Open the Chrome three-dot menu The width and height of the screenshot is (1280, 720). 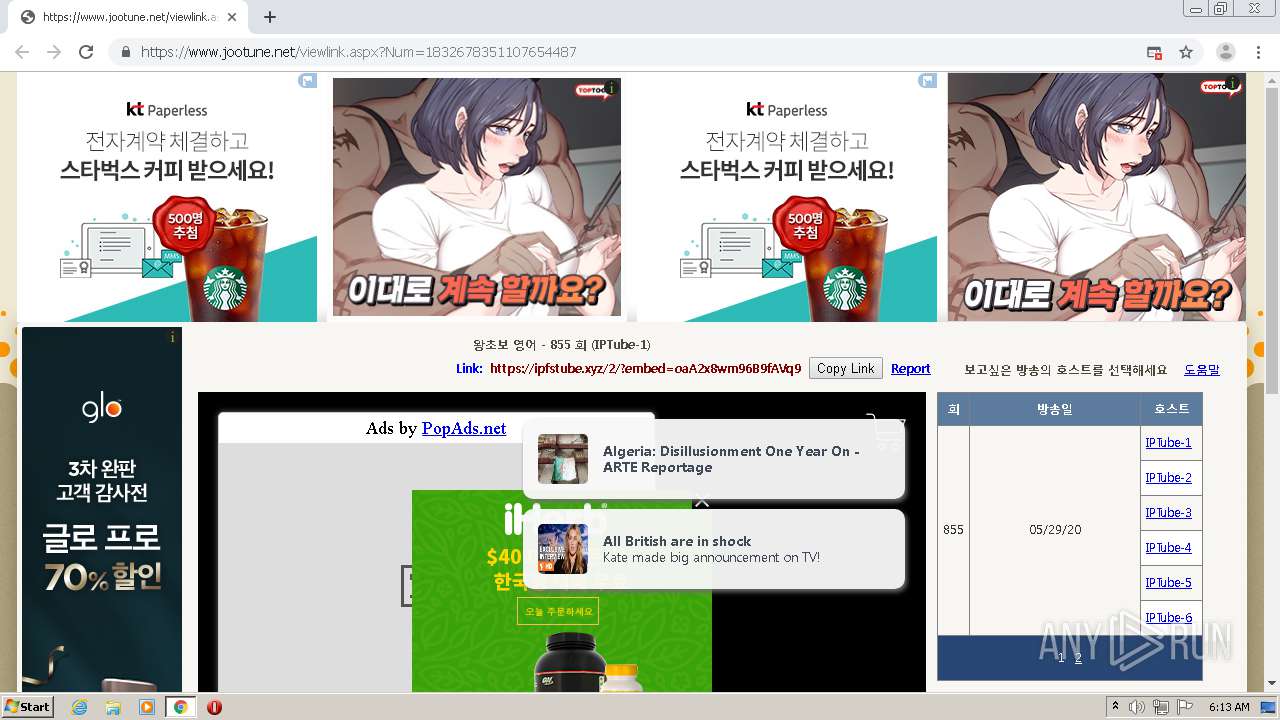(x=1259, y=52)
